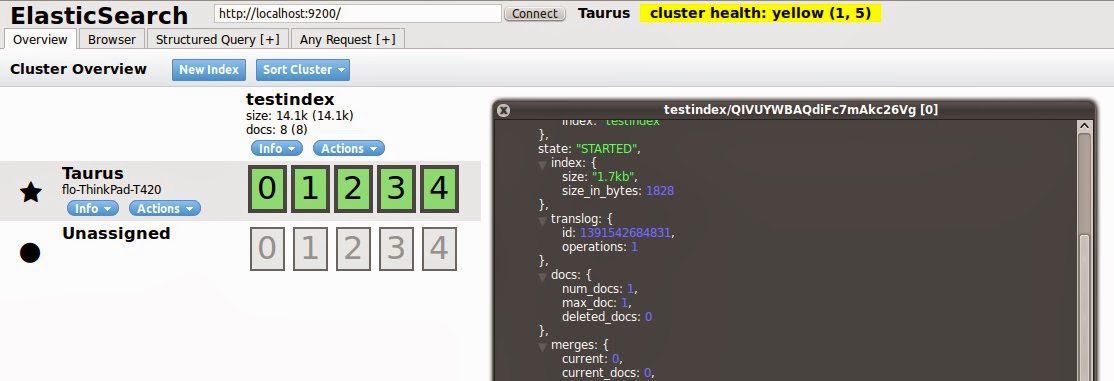Open the Any Request [+] tab
Viewport: 1114px width, 381px height.
click(x=347, y=40)
